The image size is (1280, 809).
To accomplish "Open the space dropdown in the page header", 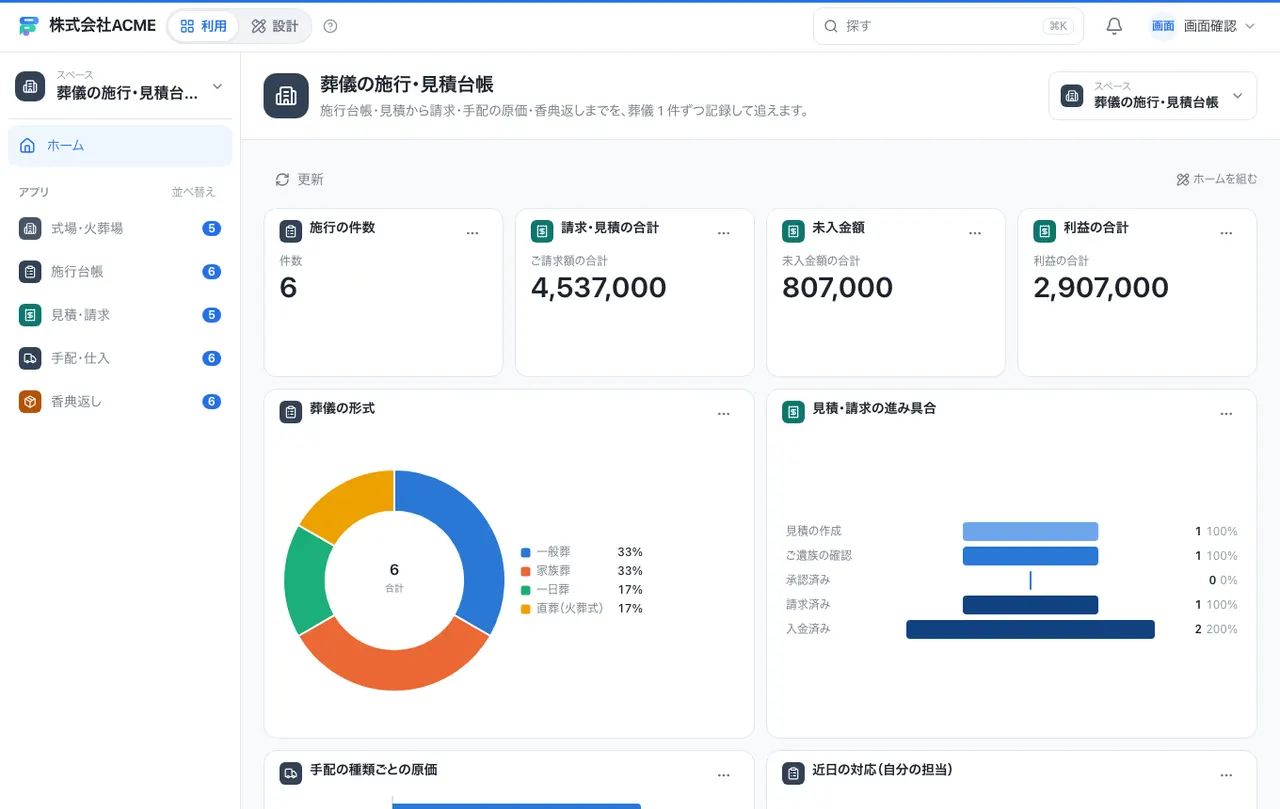I will [1152, 96].
